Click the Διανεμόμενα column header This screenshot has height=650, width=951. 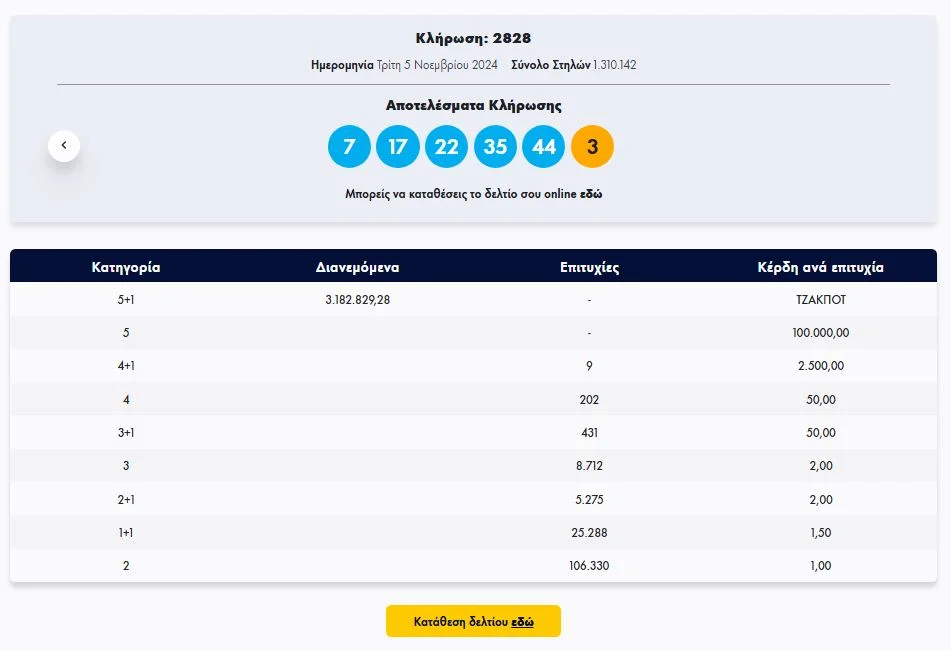pyautogui.click(x=358, y=267)
